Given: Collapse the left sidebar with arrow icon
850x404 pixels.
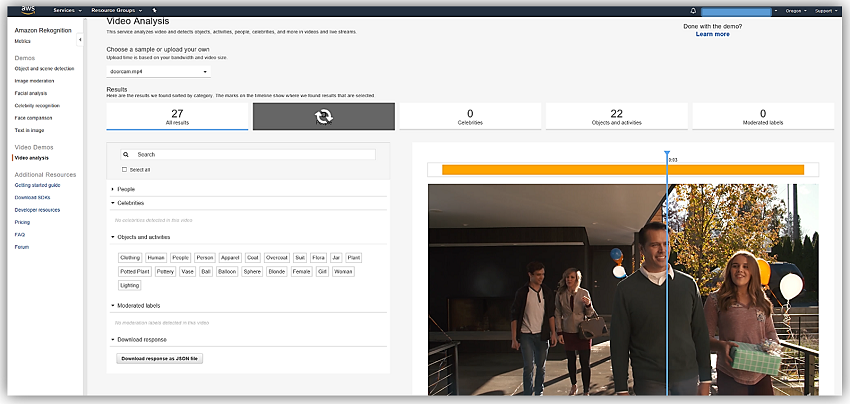Looking at the screenshot, I should tap(79, 40).
